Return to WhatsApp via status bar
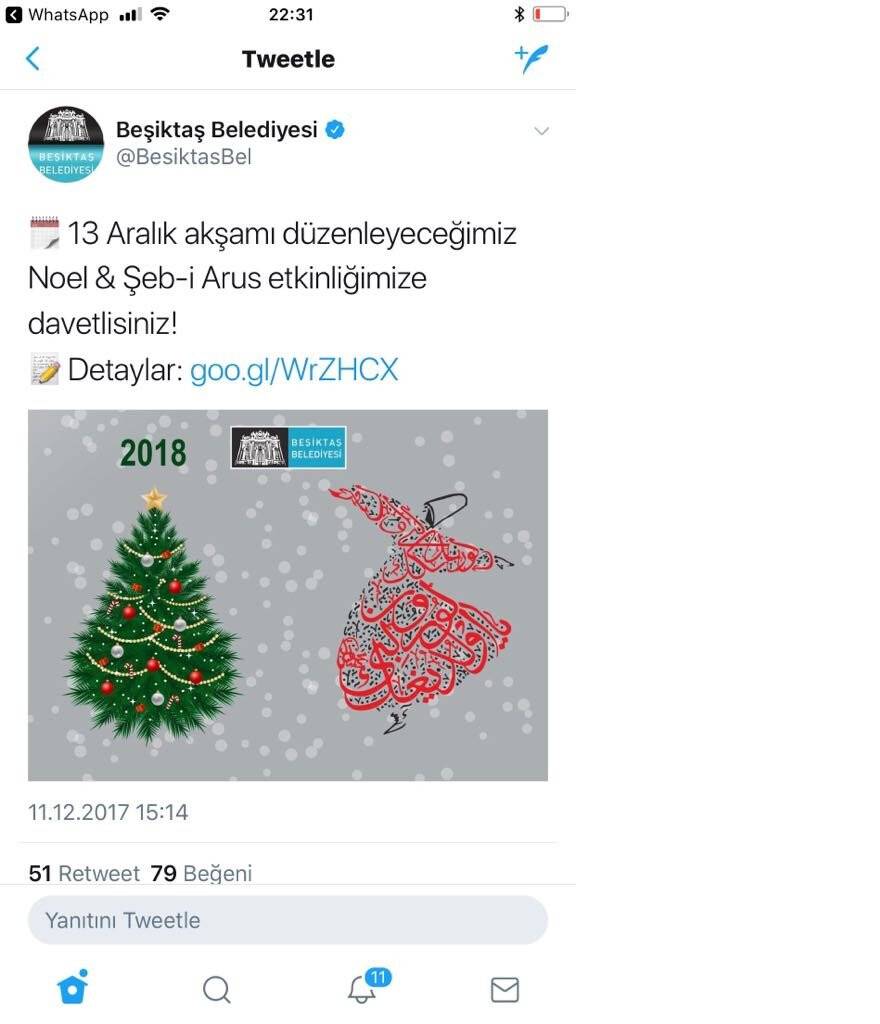Viewport: 880px width, 1024px height. pyautogui.click(x=57, y=14)
